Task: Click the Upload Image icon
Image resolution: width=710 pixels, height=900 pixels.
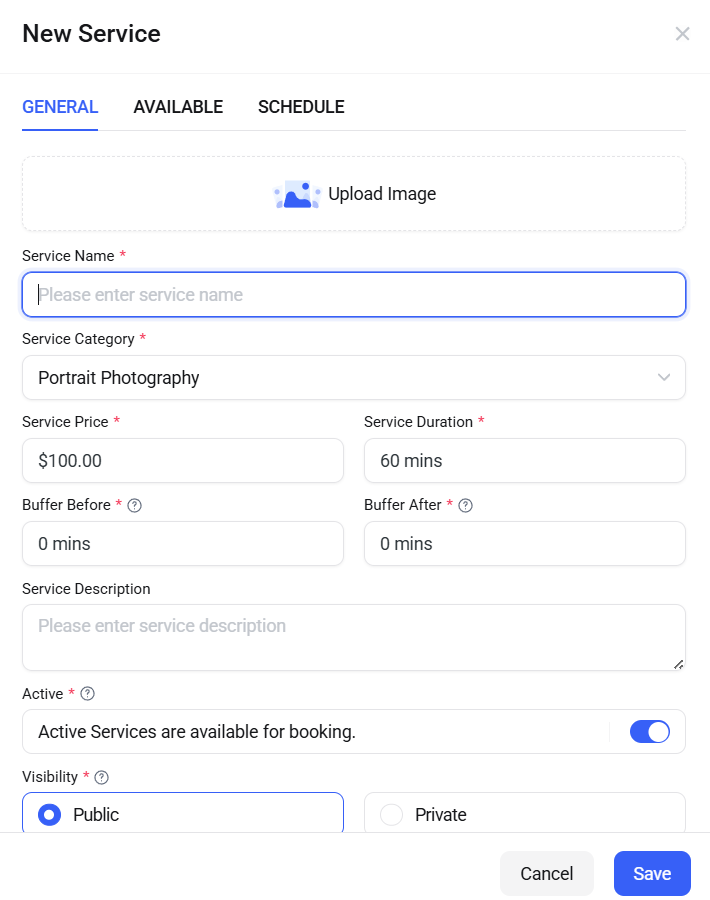Action: click(296, 193)
